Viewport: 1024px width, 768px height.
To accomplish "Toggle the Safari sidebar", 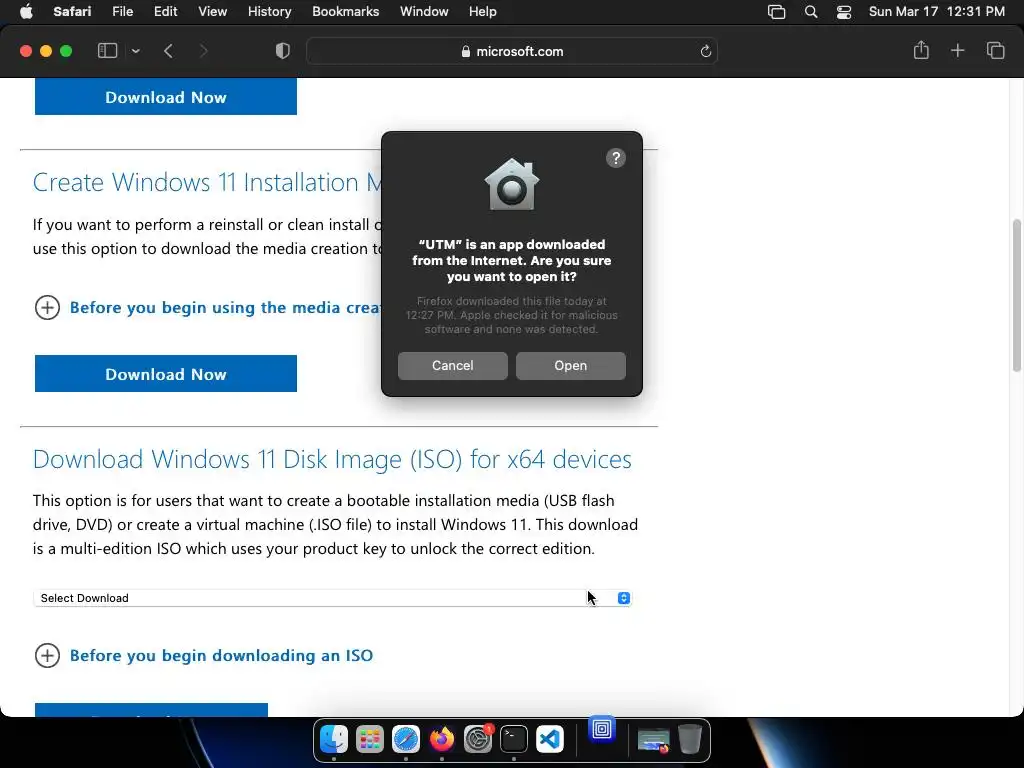I will coord(107,51).
